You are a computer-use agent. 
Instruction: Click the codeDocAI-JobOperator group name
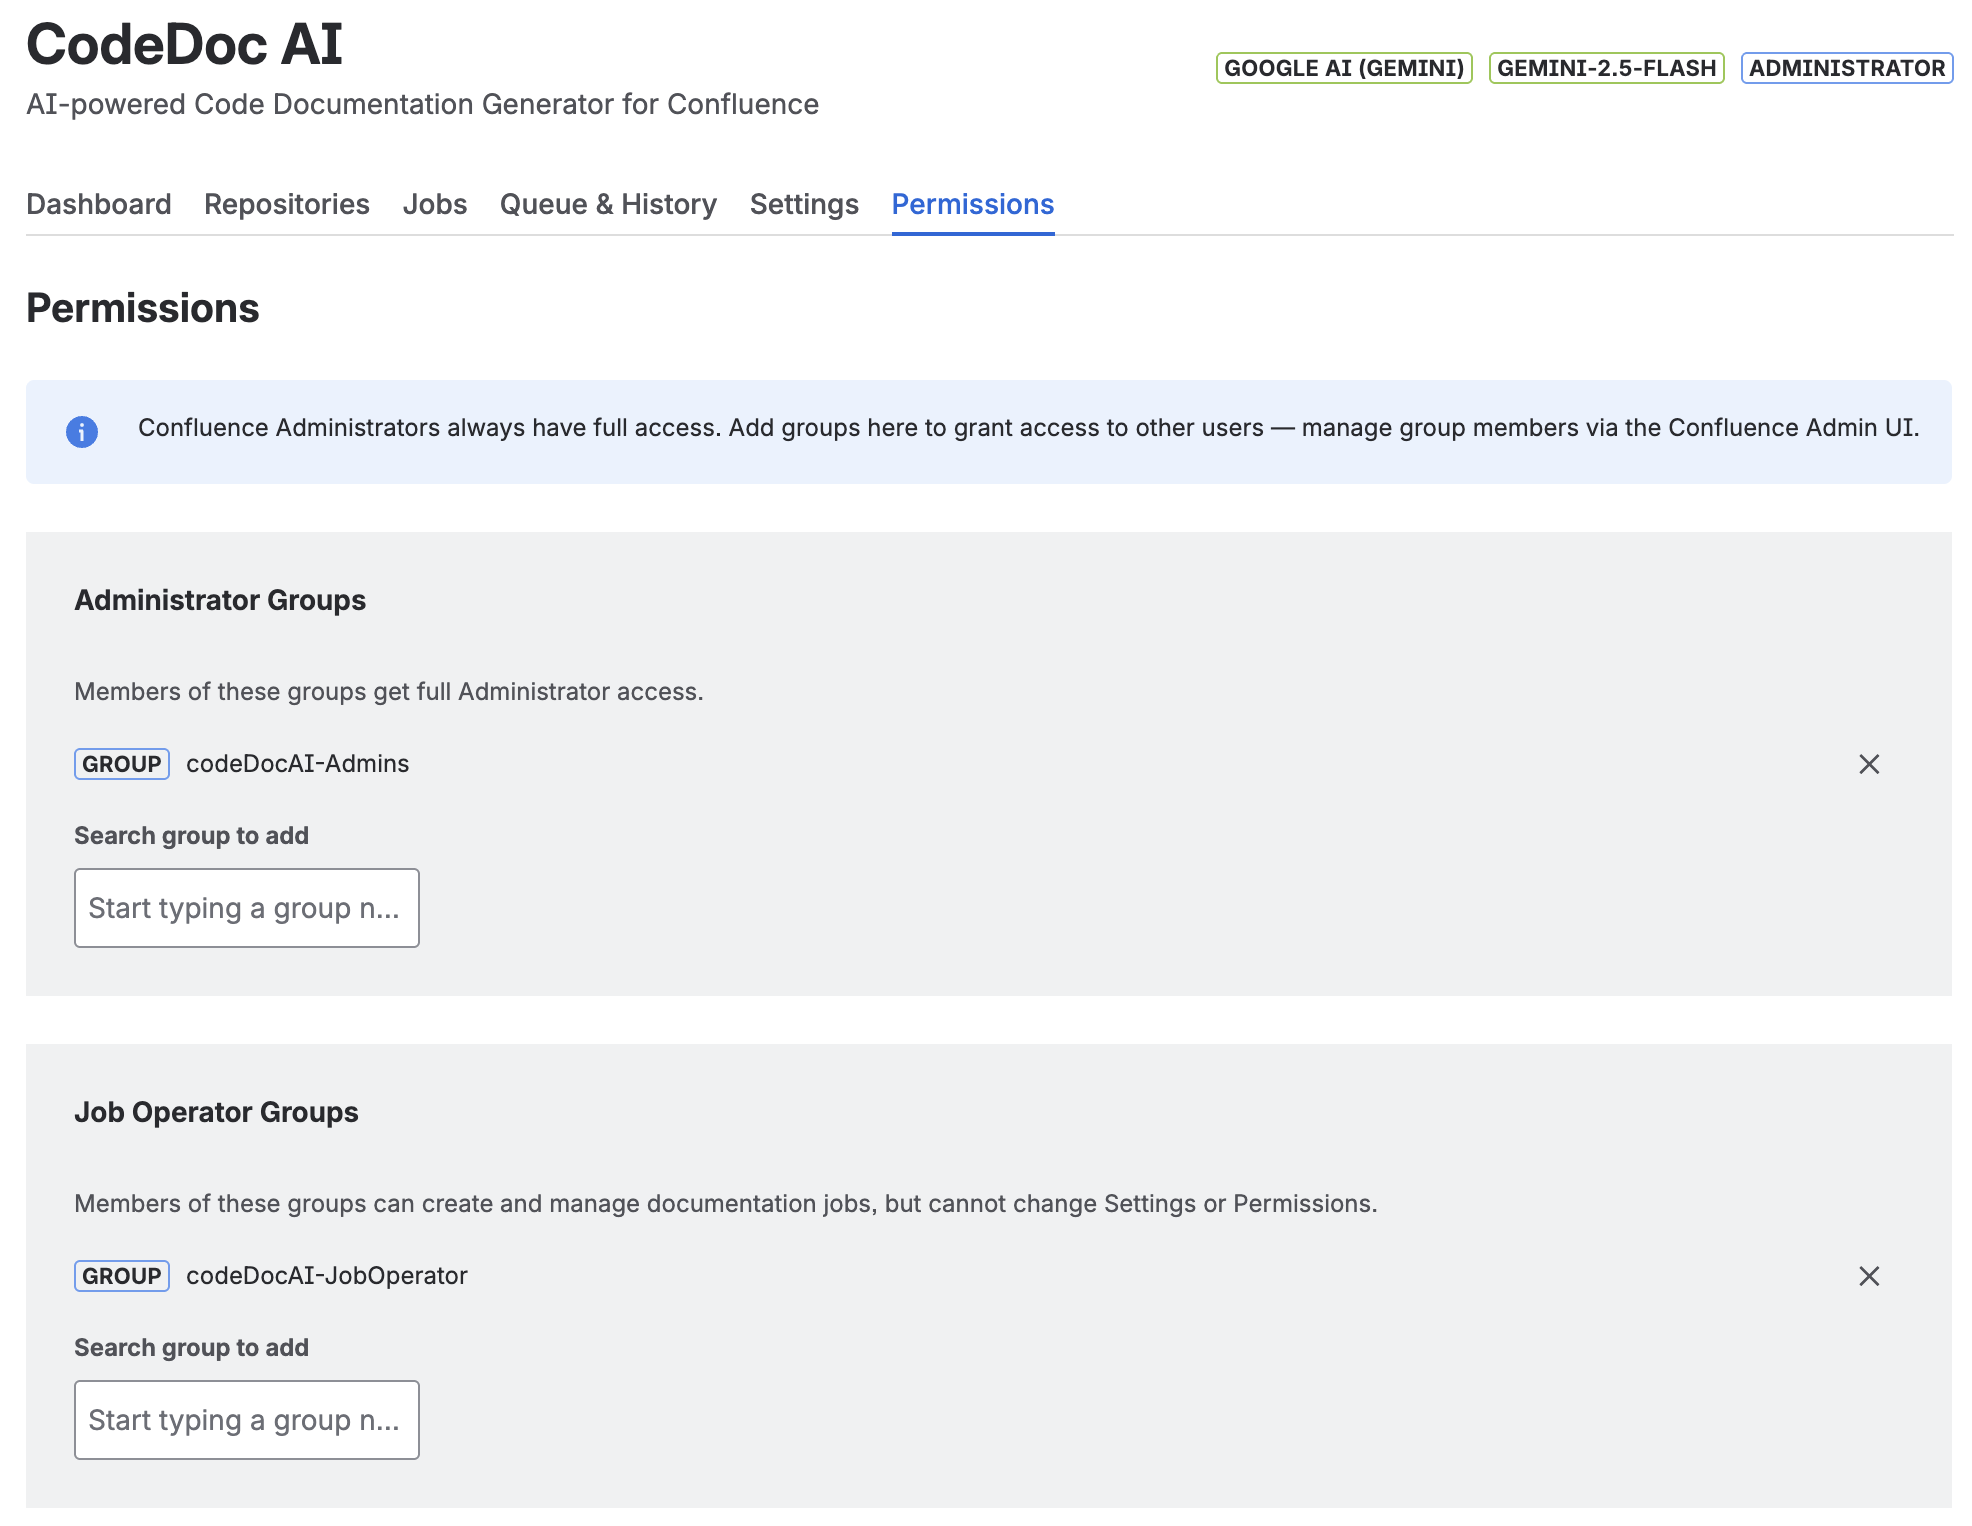click(326, 1275)
